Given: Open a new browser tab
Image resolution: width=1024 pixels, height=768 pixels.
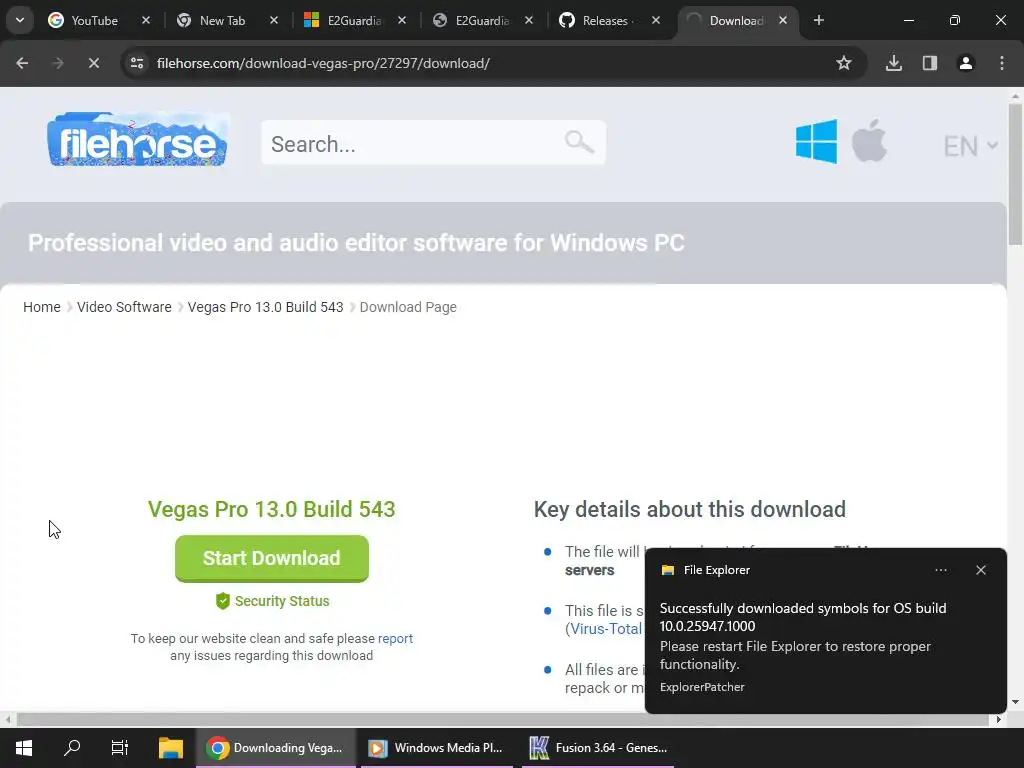Looking at the screenshot, I should [818, 20].
